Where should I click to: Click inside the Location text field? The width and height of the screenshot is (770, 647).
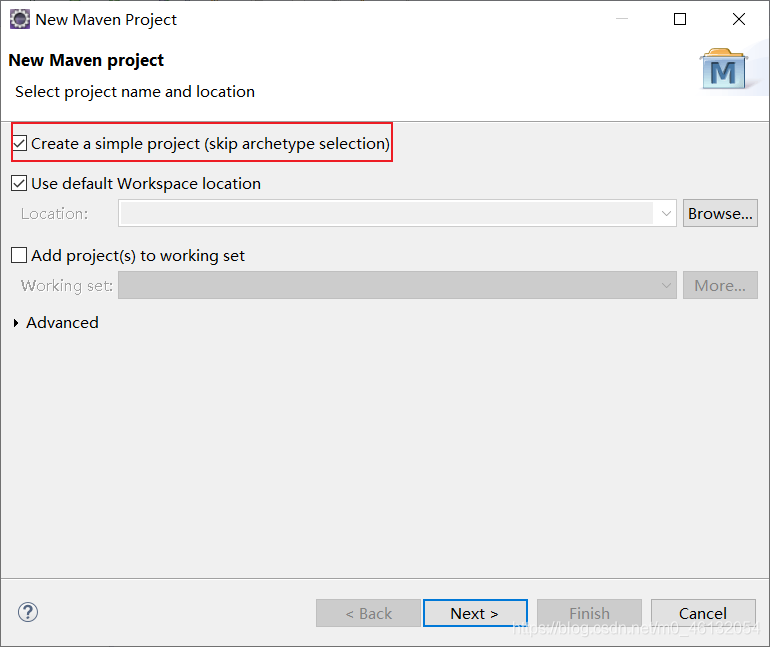[386, 213]
